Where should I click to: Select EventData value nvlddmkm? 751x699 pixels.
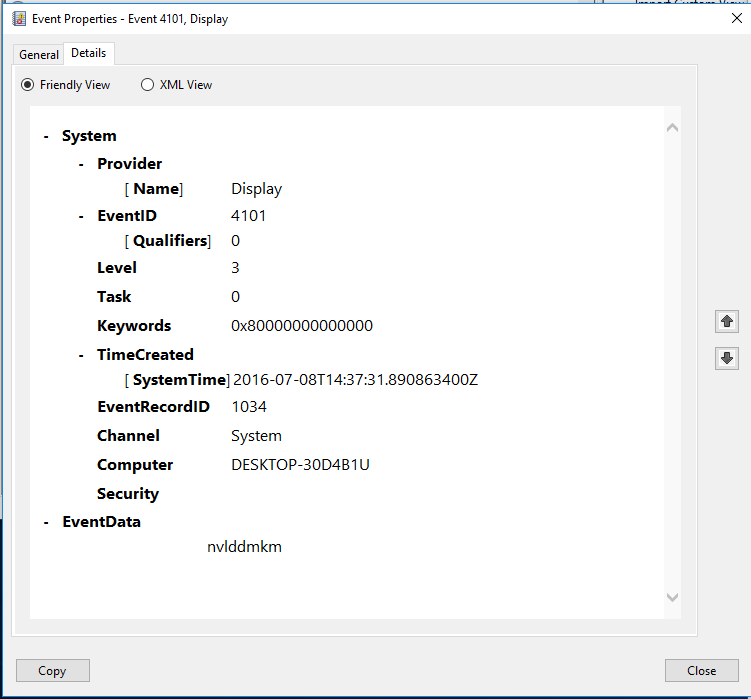pyautogui.click(x=244, y=547)
